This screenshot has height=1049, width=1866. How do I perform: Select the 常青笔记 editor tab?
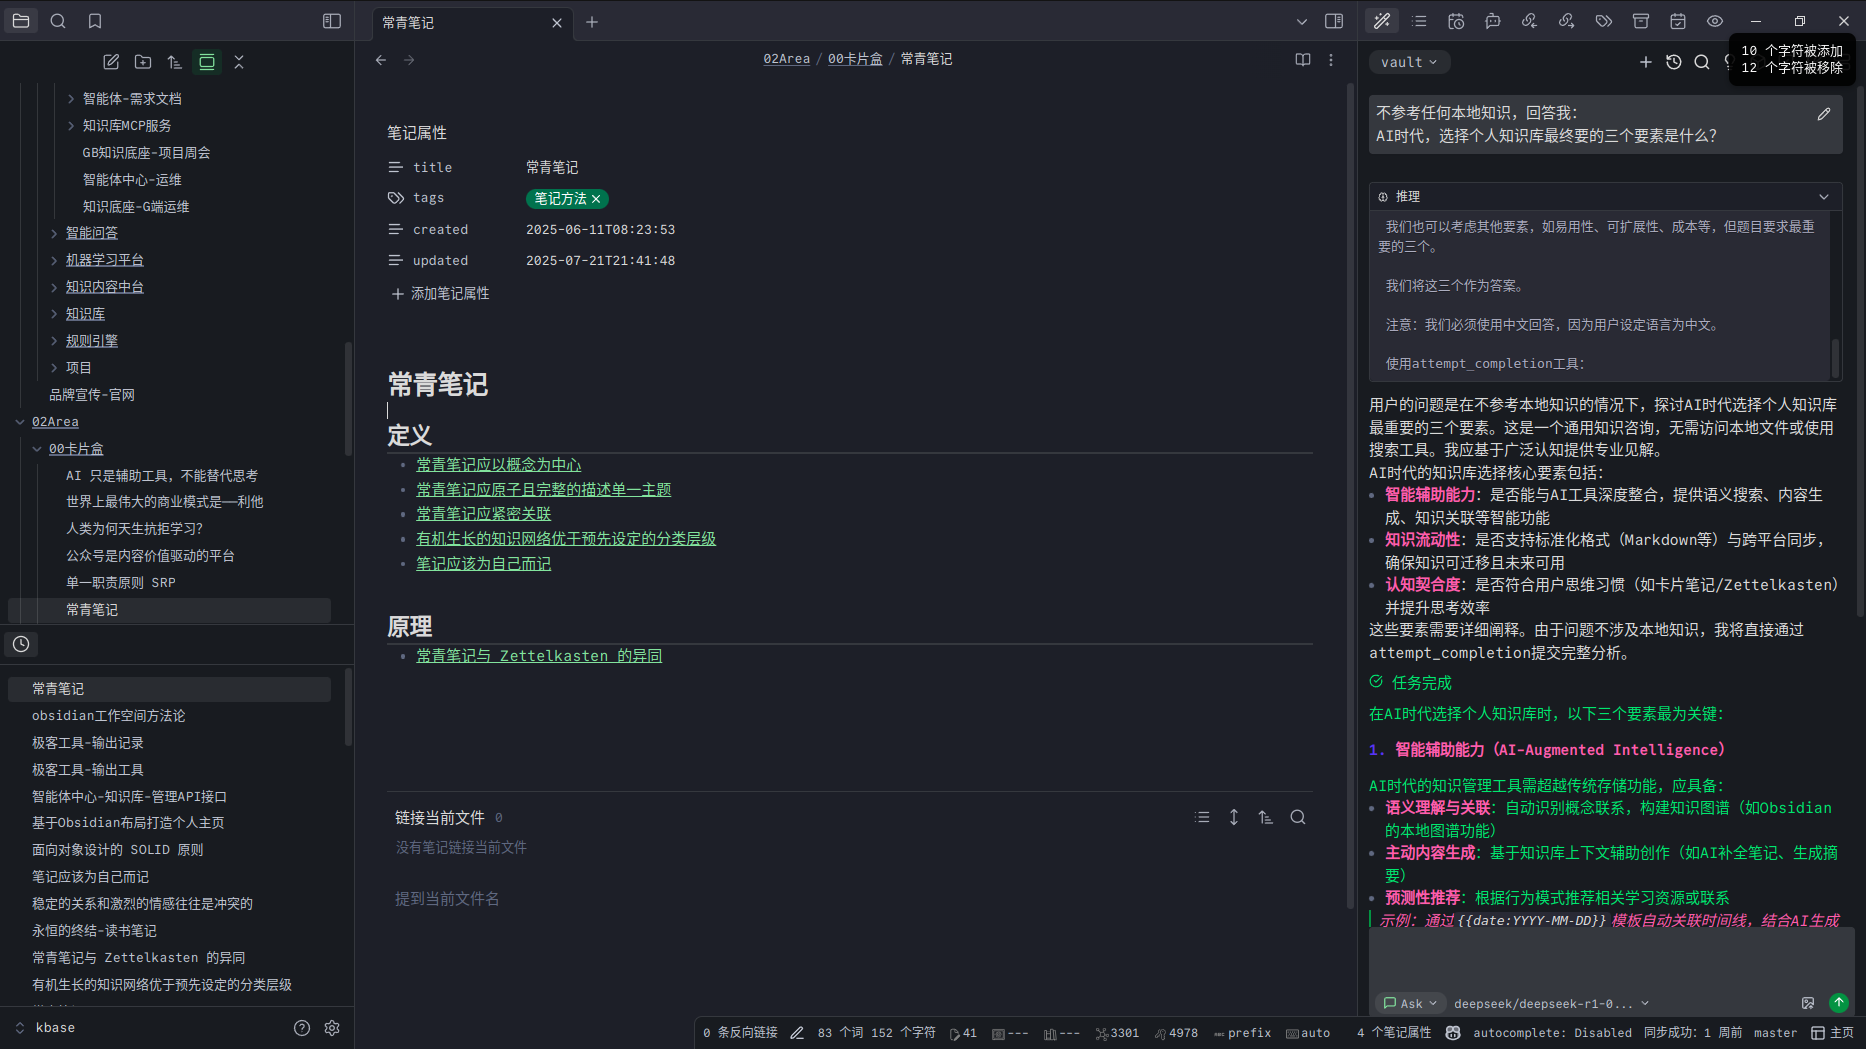tap(460, 22)
